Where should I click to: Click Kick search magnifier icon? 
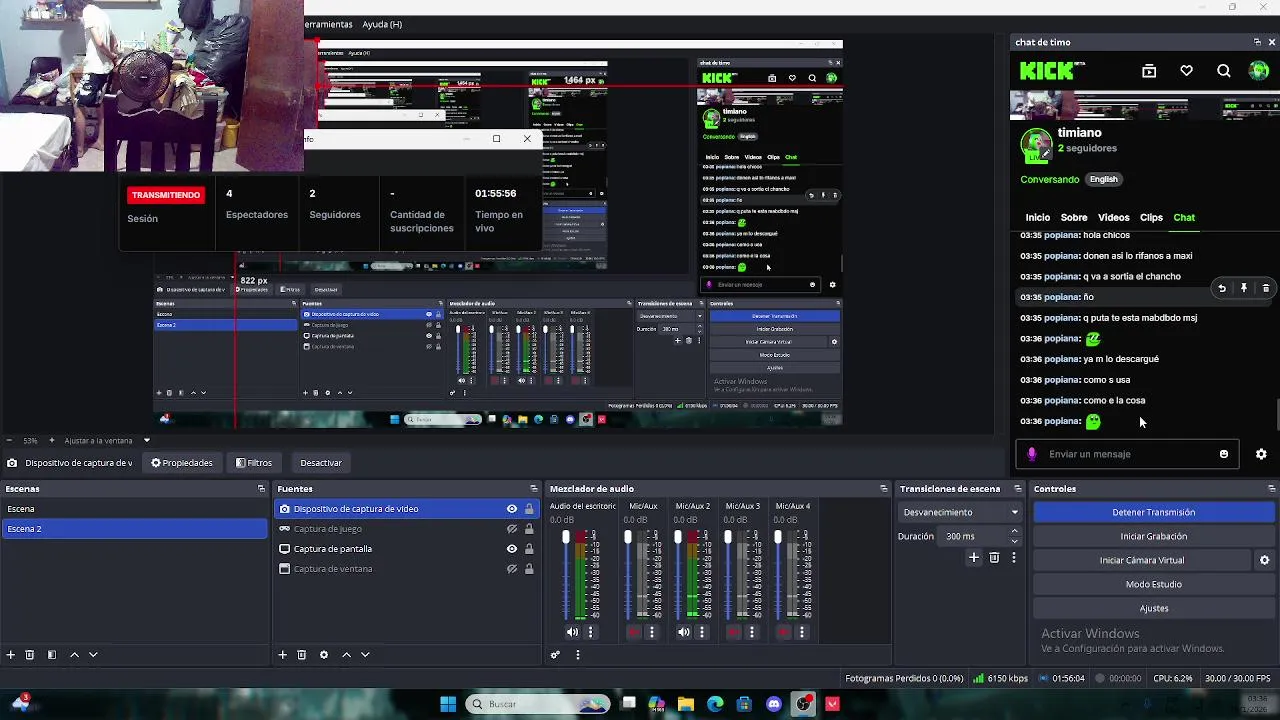pos(1224,71)
